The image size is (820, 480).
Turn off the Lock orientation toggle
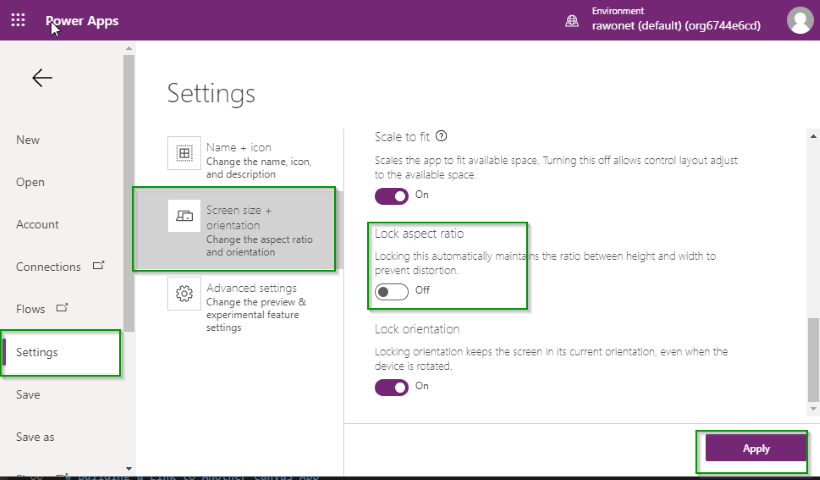coord(391,387)
